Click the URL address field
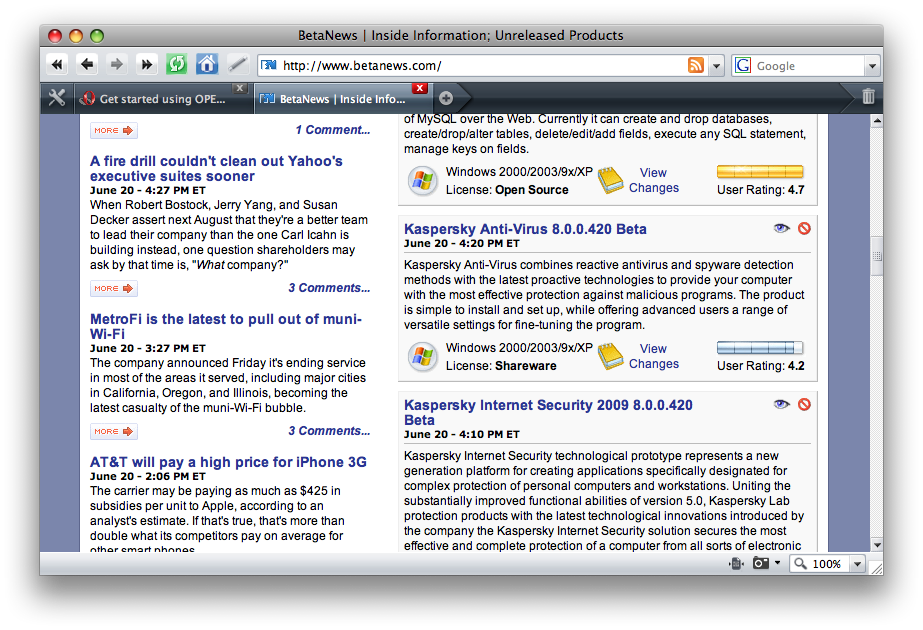 [483, 66]
